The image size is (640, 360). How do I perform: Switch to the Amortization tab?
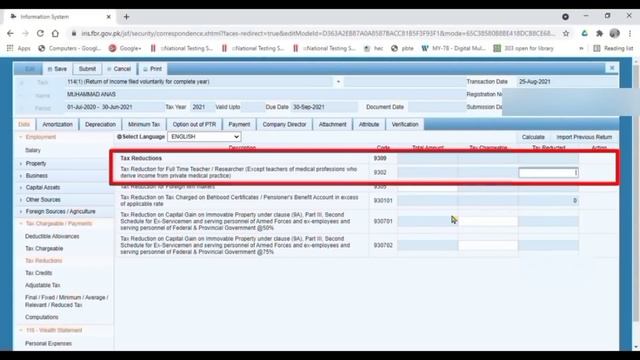tap(58, 124)
